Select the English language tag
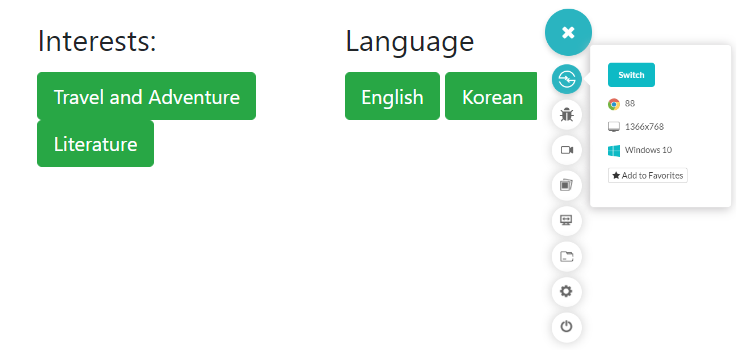738x360 pixels. click(393, 96)
